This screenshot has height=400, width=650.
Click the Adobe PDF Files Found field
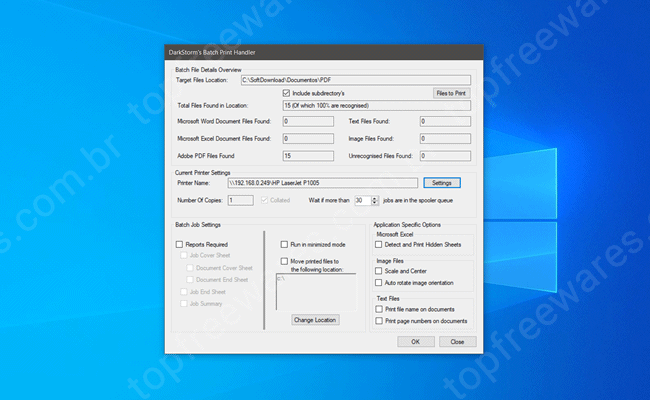pos(308,156)
